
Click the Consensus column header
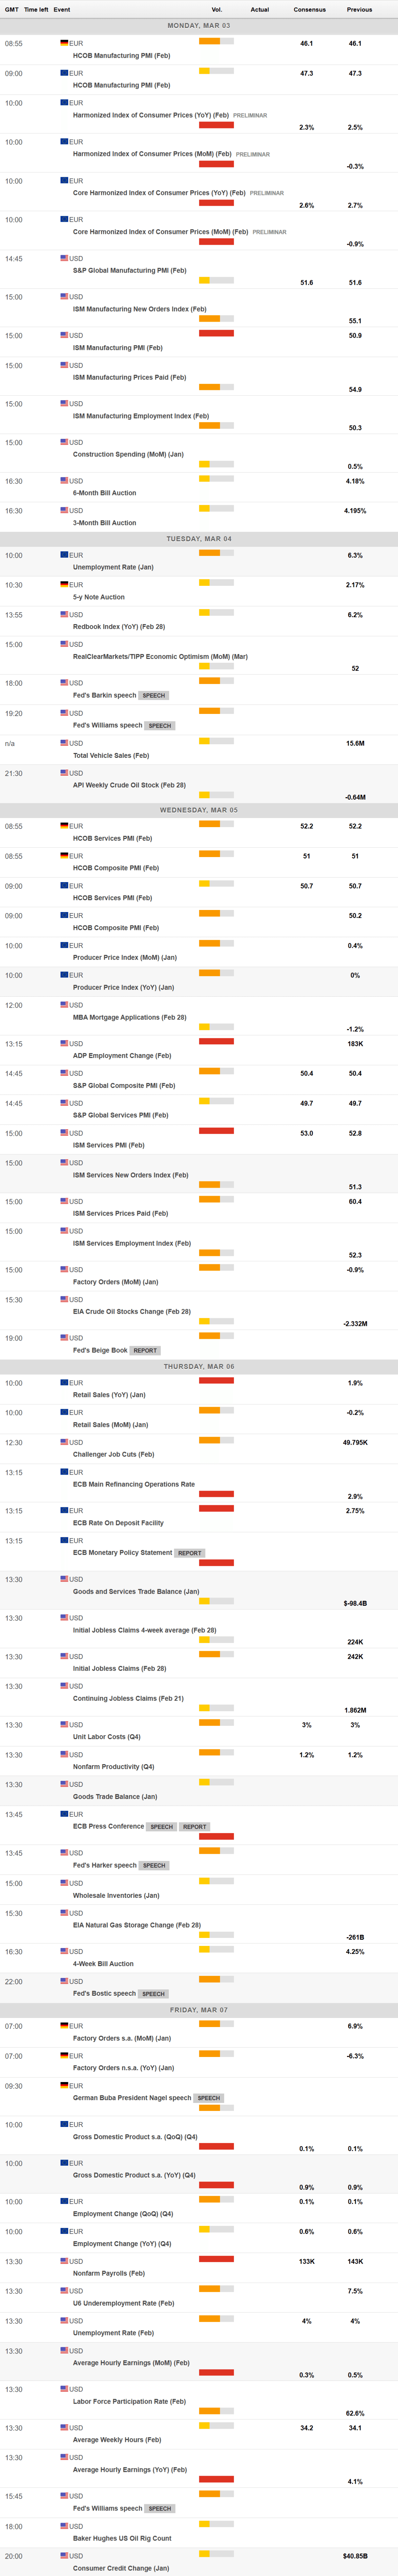309,9
